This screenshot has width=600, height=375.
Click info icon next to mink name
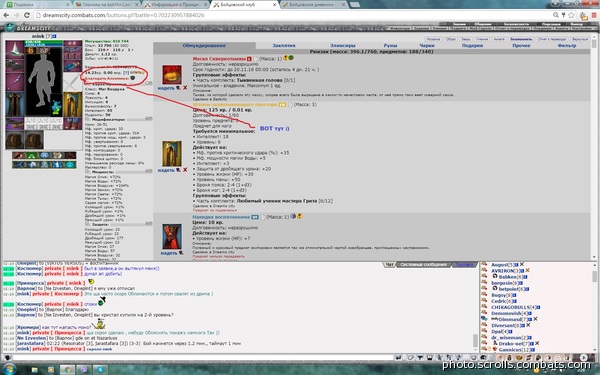(x=54, y=36)
